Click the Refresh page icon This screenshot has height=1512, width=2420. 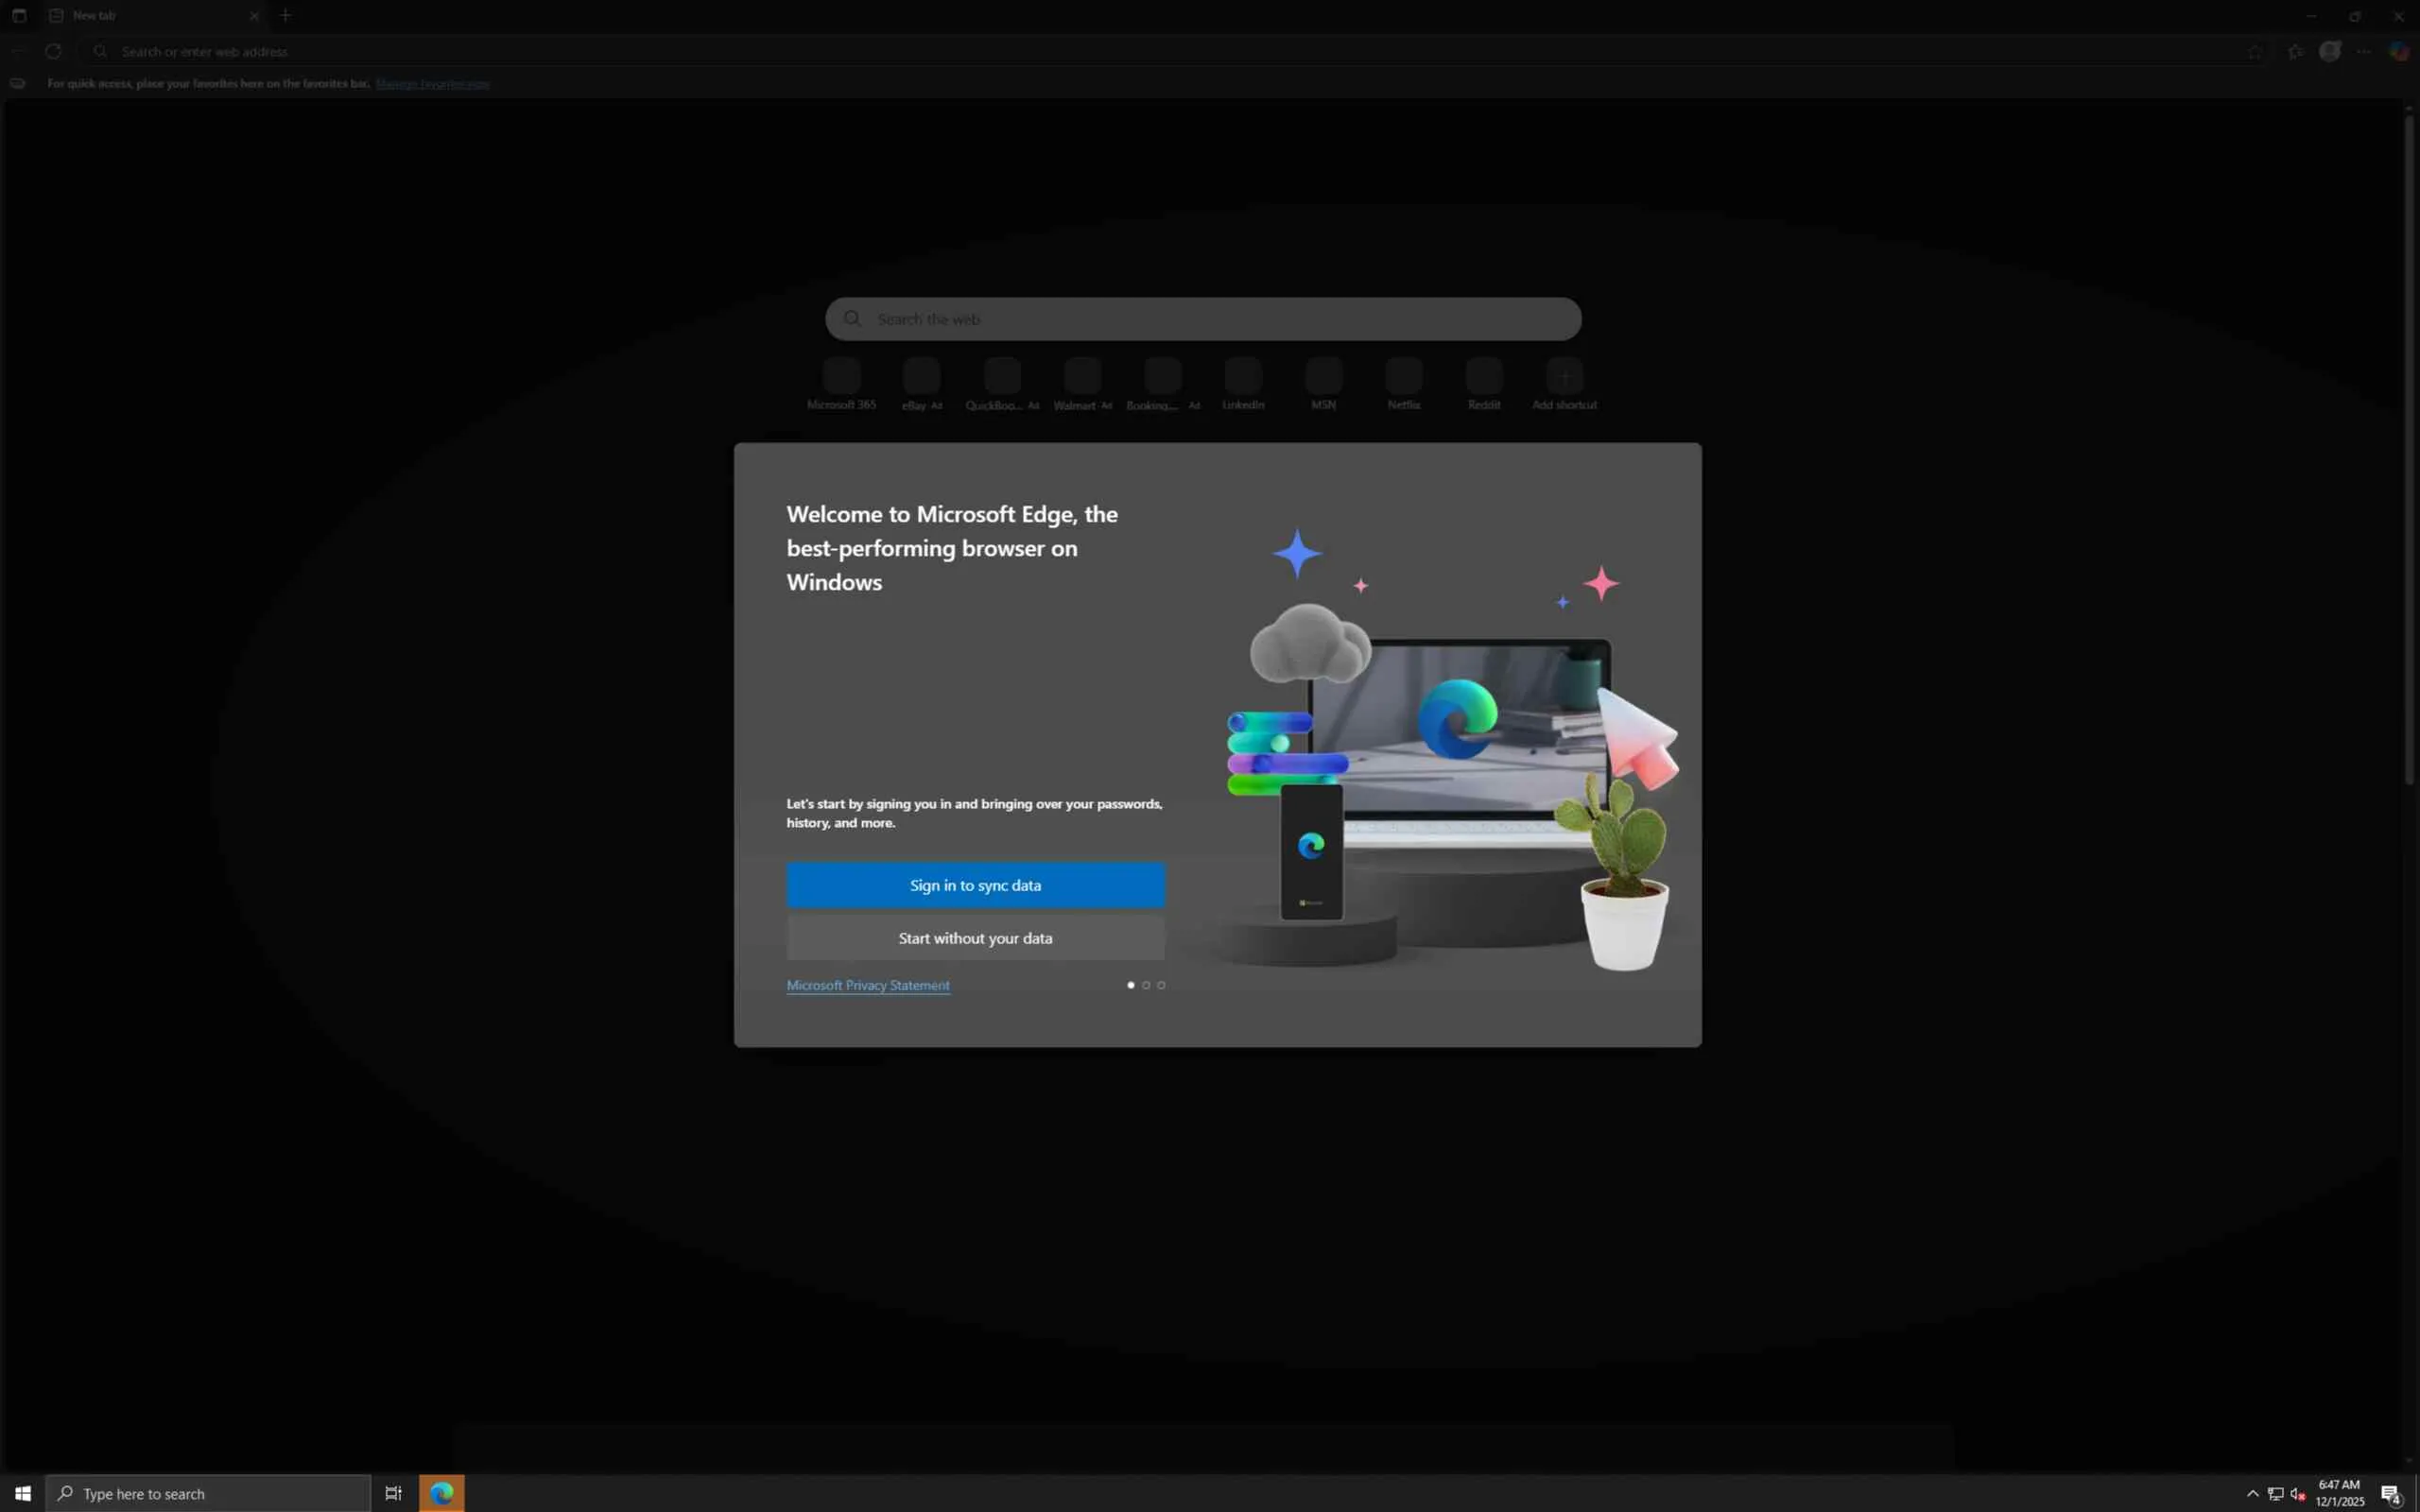point(53,51)
